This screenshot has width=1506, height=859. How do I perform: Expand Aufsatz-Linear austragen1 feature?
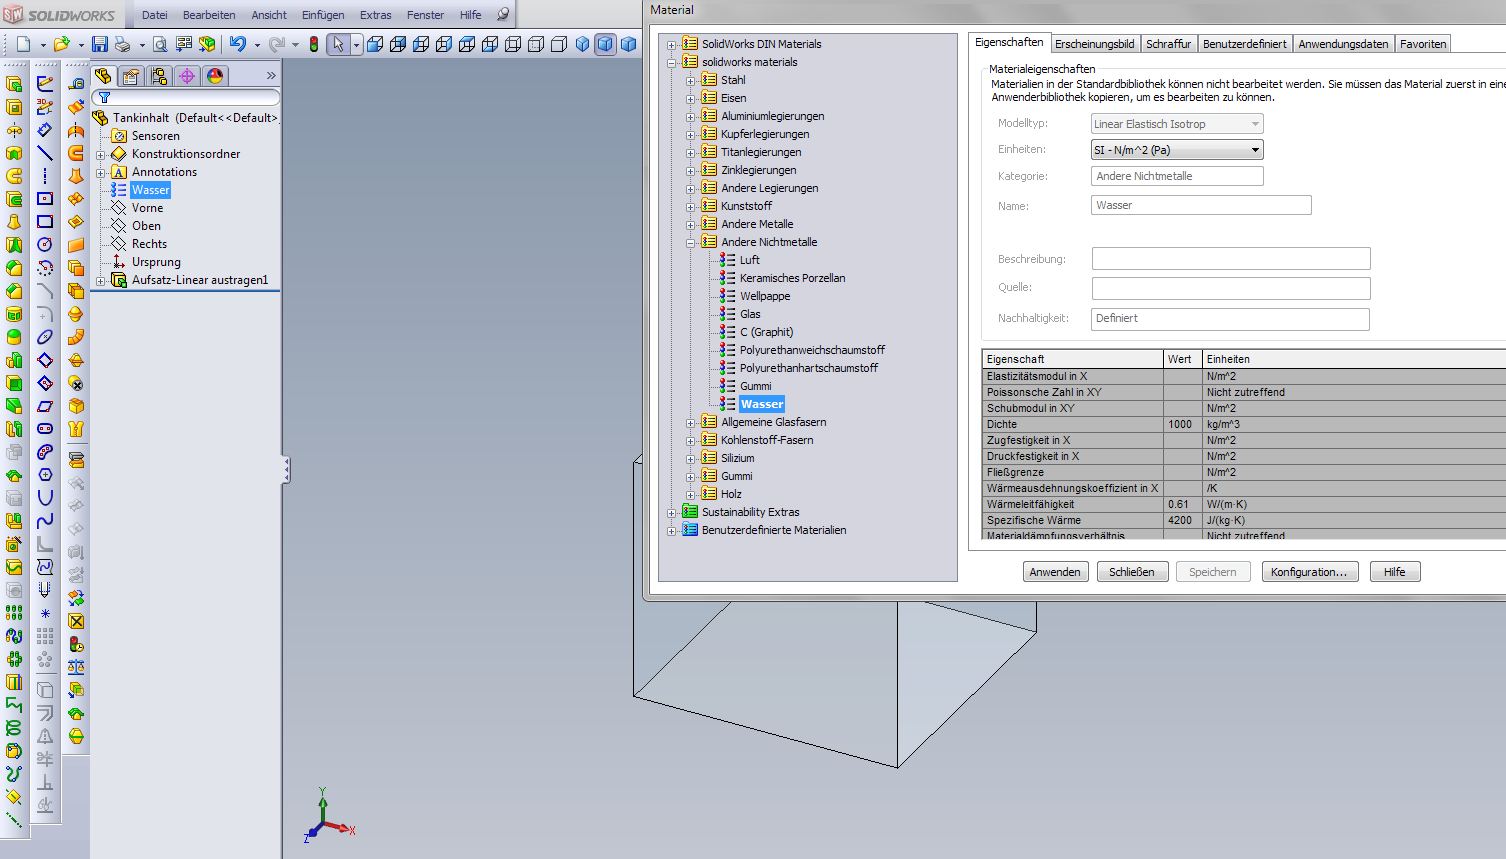100,281
